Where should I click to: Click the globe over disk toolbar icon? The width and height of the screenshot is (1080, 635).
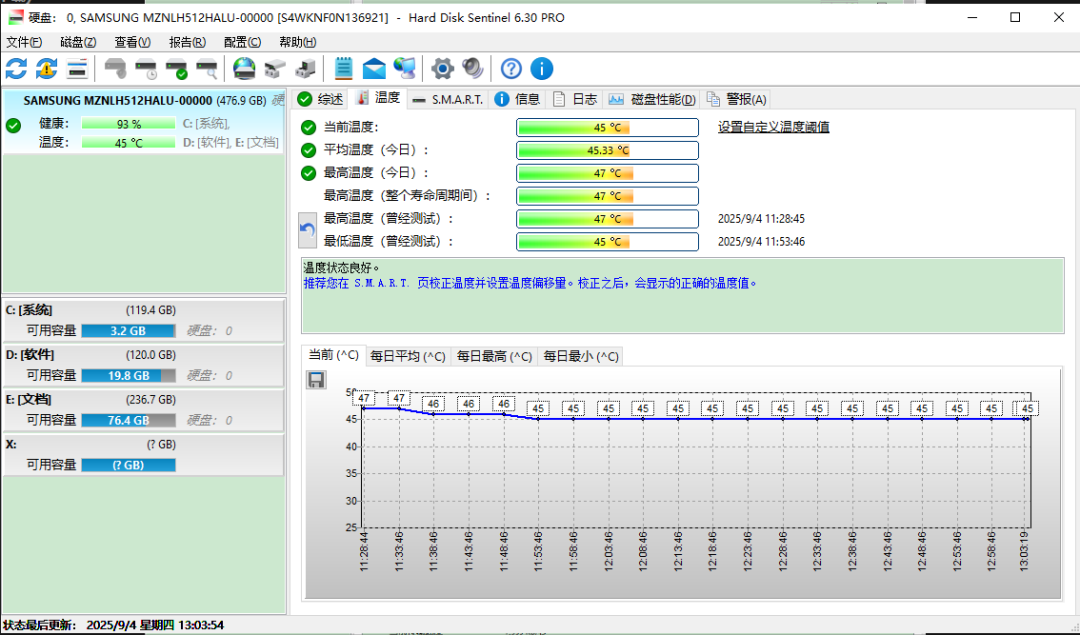point(245,69)
